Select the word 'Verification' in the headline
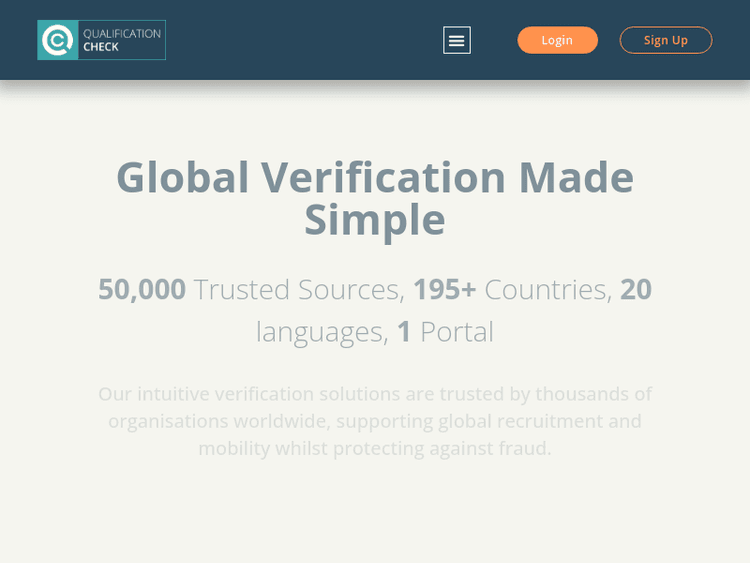Viewport: 750px width, 563px height. click(383, 178)
